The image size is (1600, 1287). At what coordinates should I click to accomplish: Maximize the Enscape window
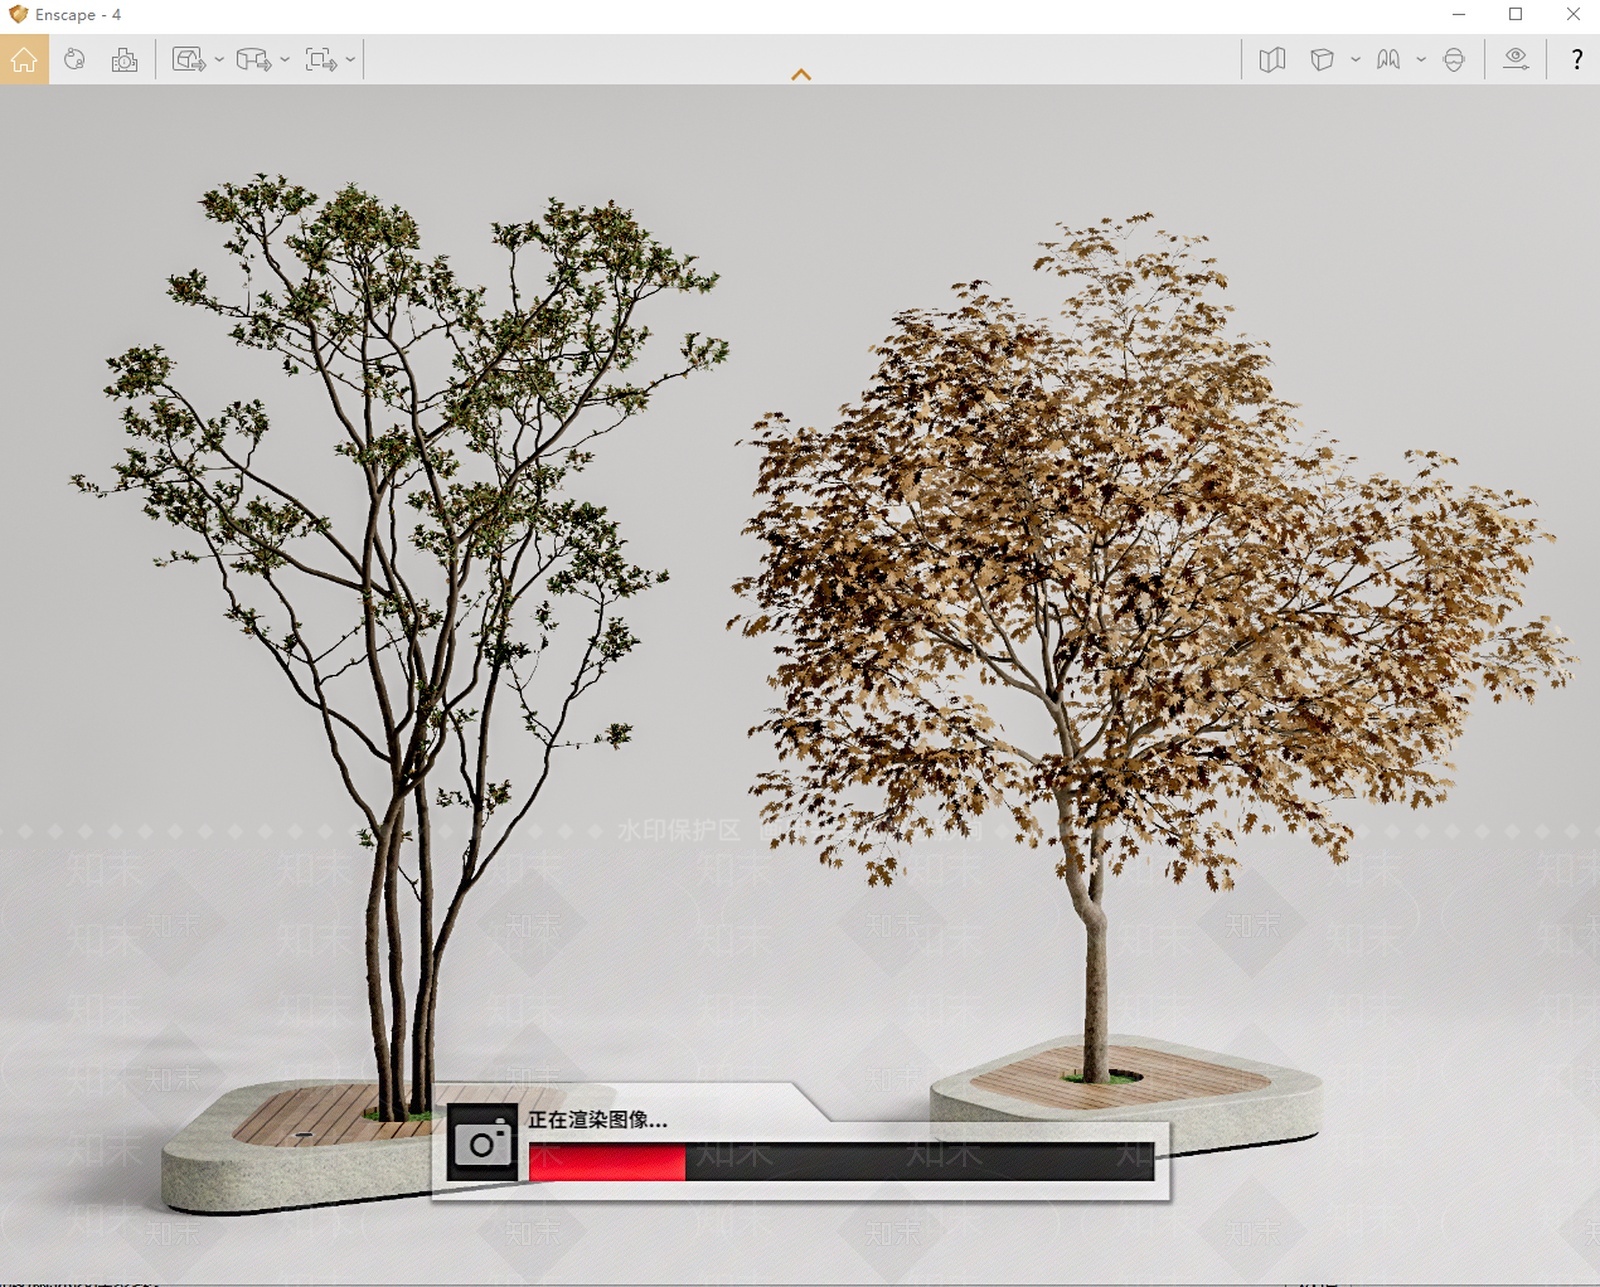pyautogui.click(x=1516, y=15)
